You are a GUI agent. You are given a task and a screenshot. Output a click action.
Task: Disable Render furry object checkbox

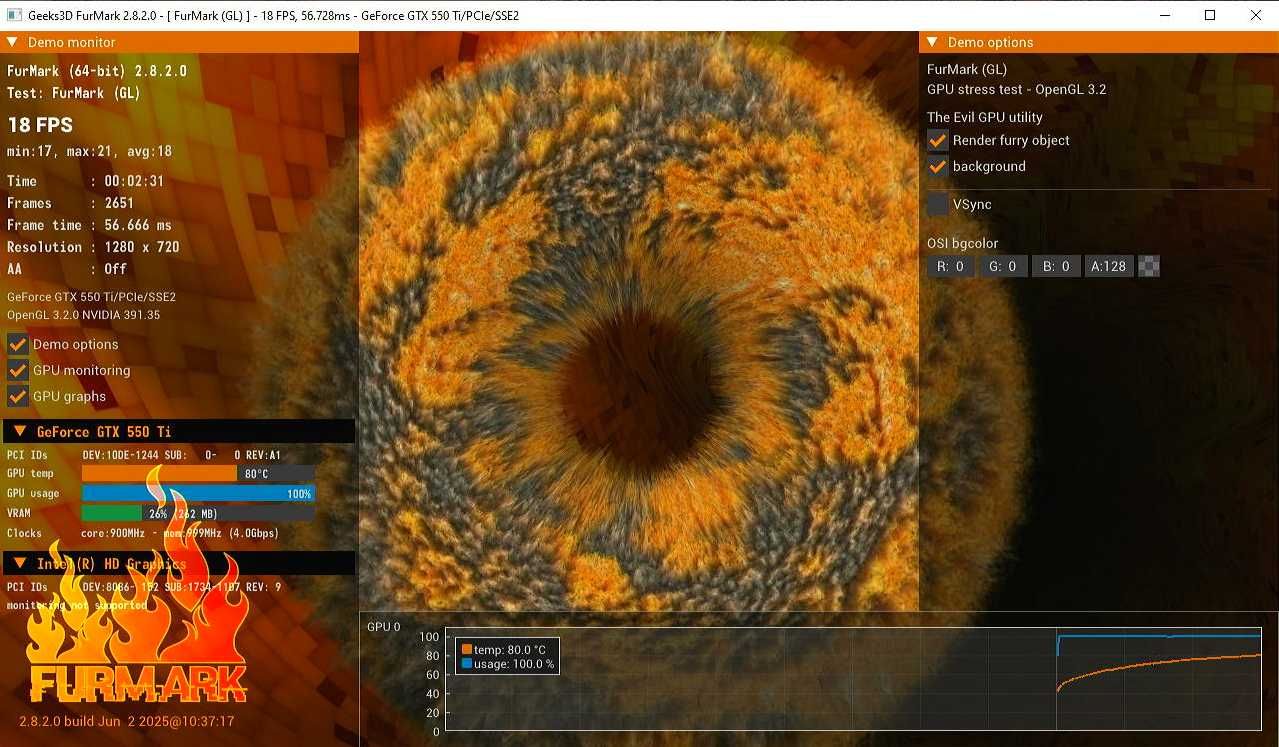pyautogui.click(x=938, y=140)
